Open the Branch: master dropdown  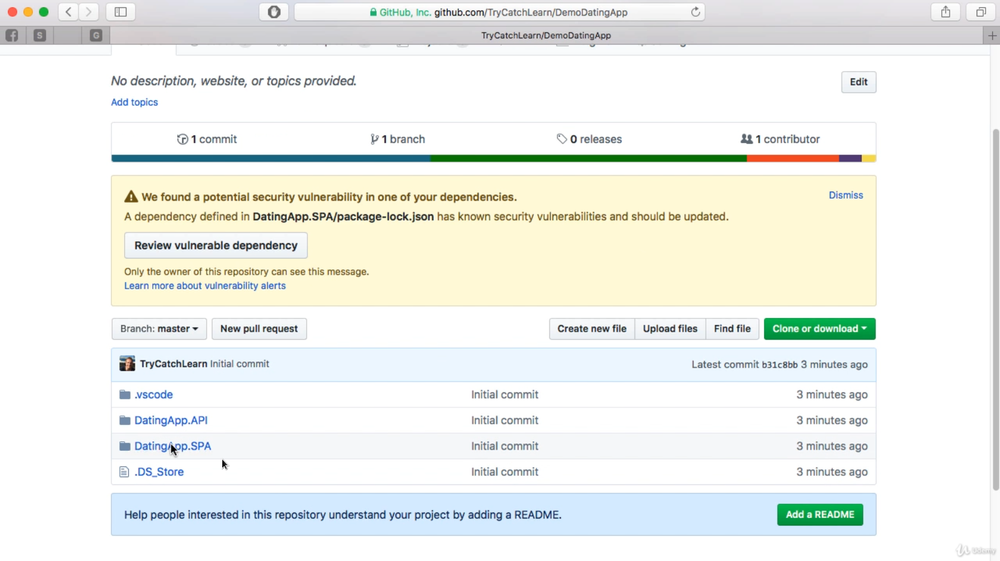[x=159, y=329]
